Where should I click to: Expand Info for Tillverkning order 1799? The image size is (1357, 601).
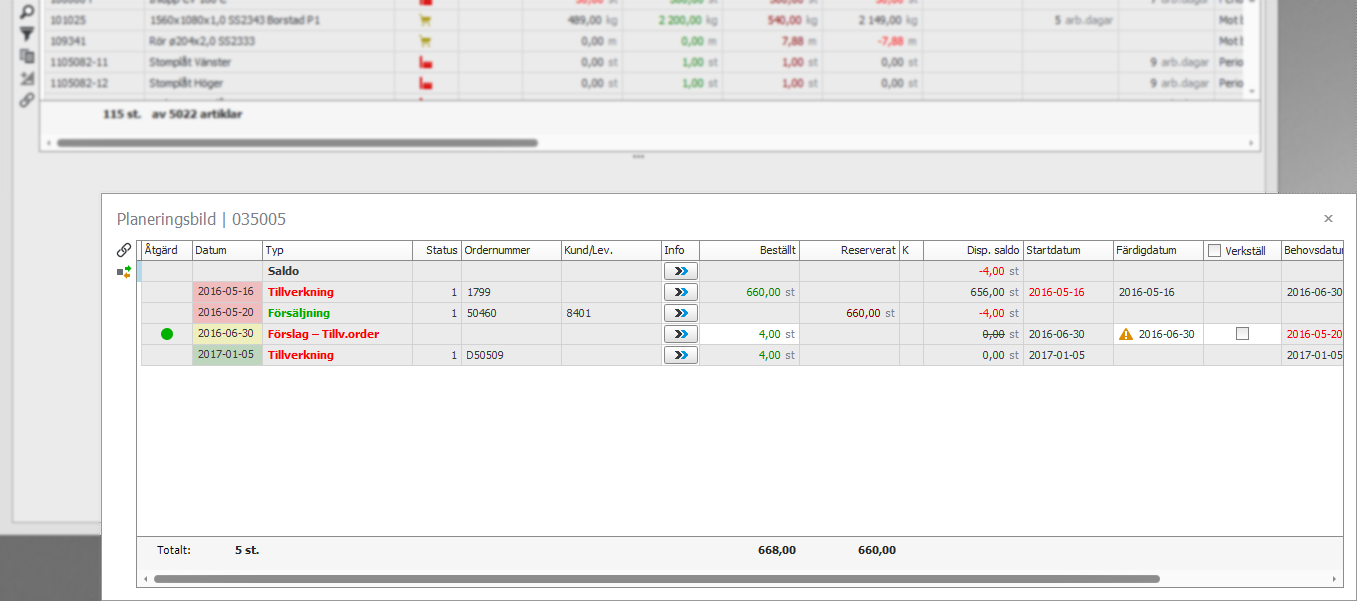(x=681, y=292)
